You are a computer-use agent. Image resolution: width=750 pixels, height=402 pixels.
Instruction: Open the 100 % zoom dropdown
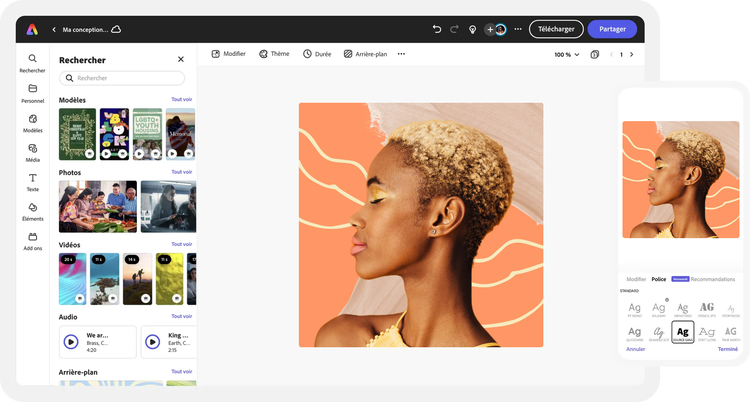click(567, 55)
